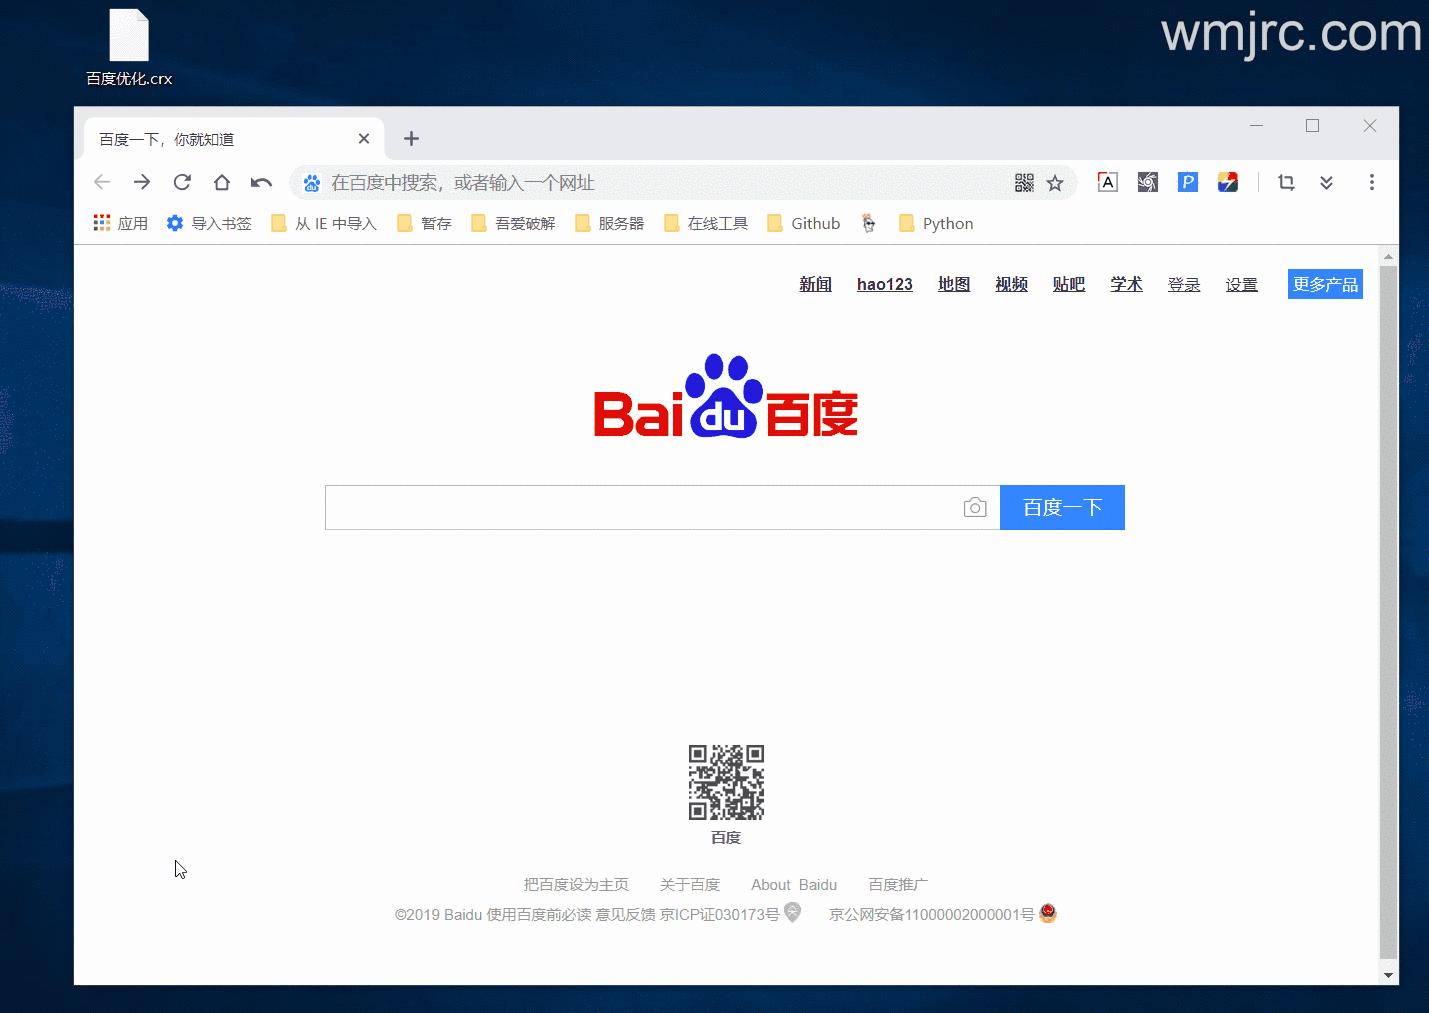Click the blue P extension icon
The image size is (1429, 1013).
point(1188,182)
